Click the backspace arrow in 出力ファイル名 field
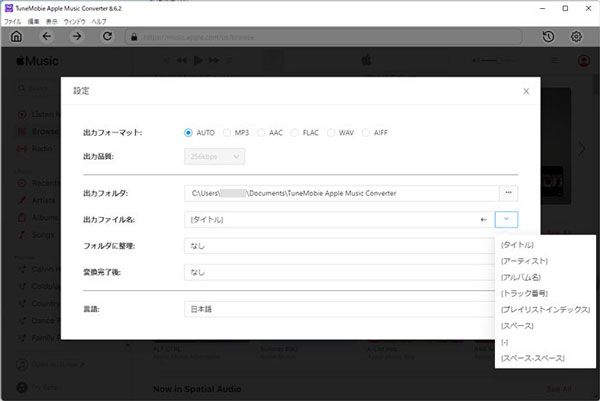600x401 pixels. click(484, 220)
